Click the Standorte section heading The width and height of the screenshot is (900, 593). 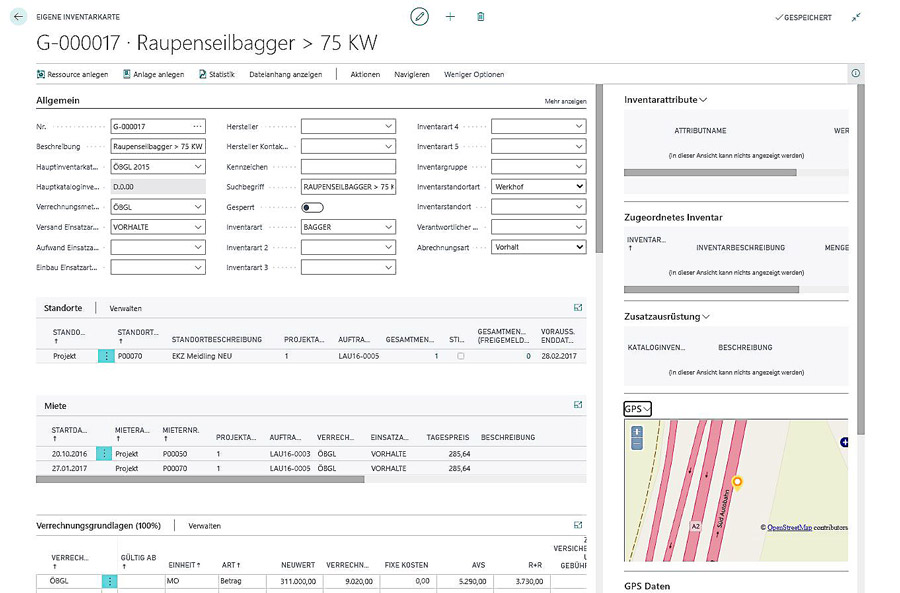pyautogui.click(x=63, y=308)
